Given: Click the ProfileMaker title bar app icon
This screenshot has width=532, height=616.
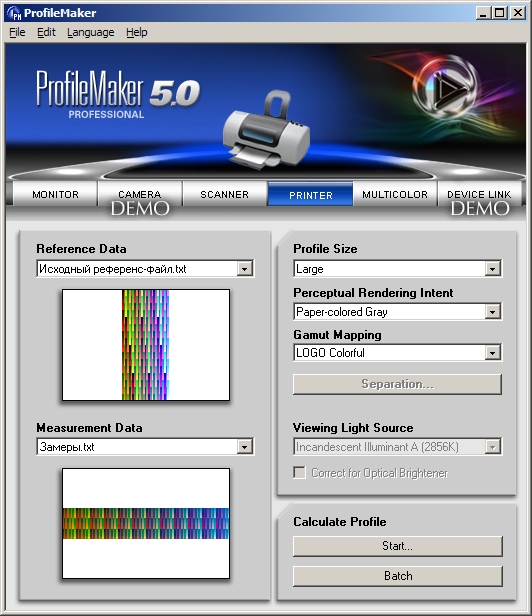Looking at the screenshot, I should pos(14,13).
